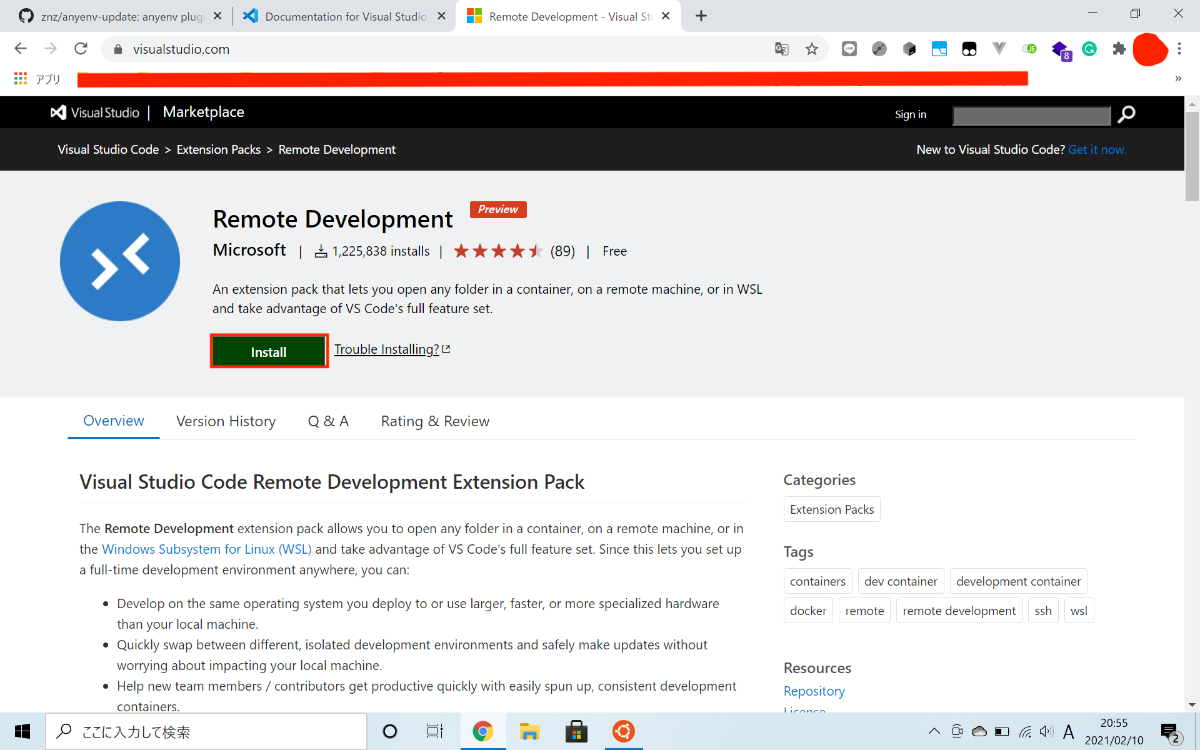Click the Vue devtools extension icon
The width and height of the screenshot is (1200, 750).
point(999,48)
